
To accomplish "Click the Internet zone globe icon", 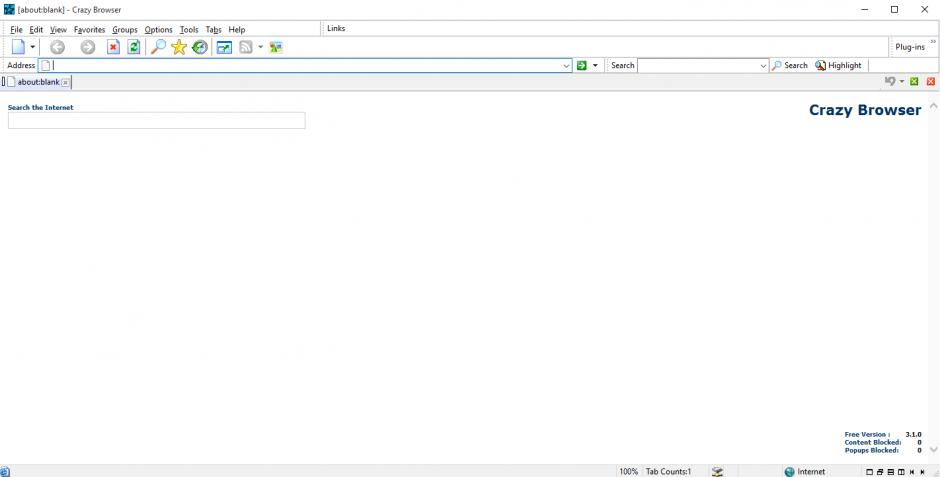I will pos(790,472).
